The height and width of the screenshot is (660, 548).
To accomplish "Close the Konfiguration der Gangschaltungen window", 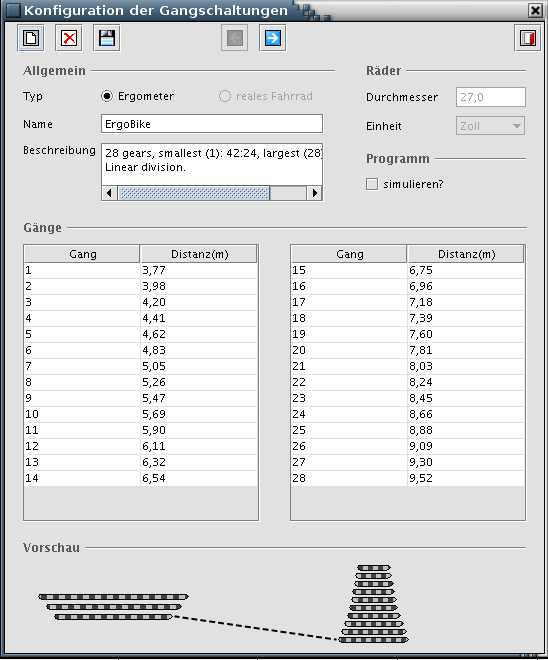I will (535, 11).
